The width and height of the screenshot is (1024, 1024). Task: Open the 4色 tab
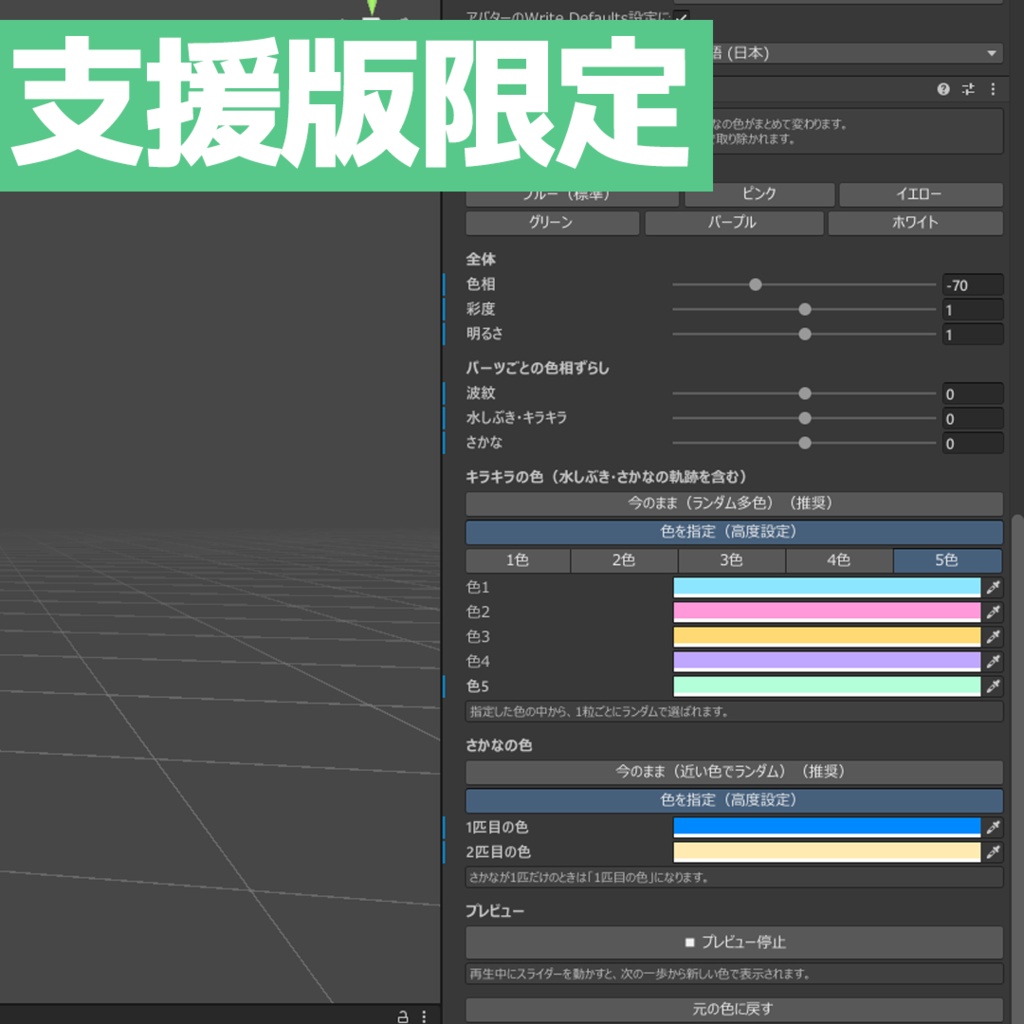839,560
